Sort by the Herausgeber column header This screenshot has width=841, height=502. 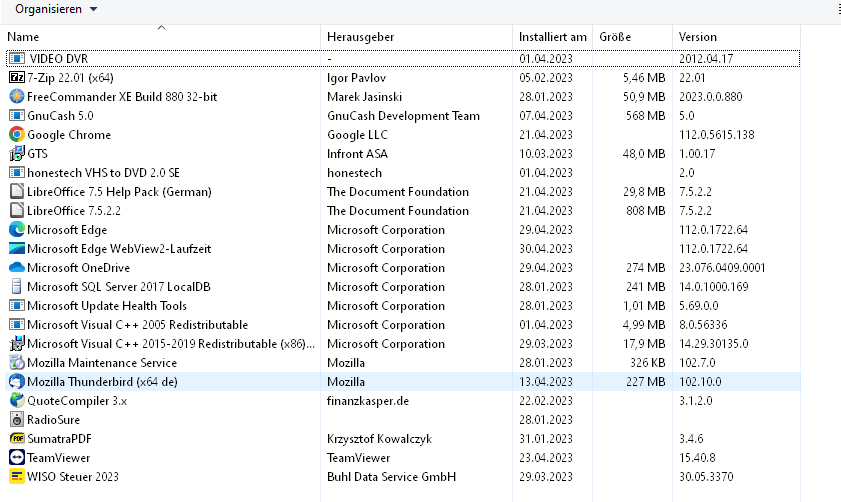416,37
